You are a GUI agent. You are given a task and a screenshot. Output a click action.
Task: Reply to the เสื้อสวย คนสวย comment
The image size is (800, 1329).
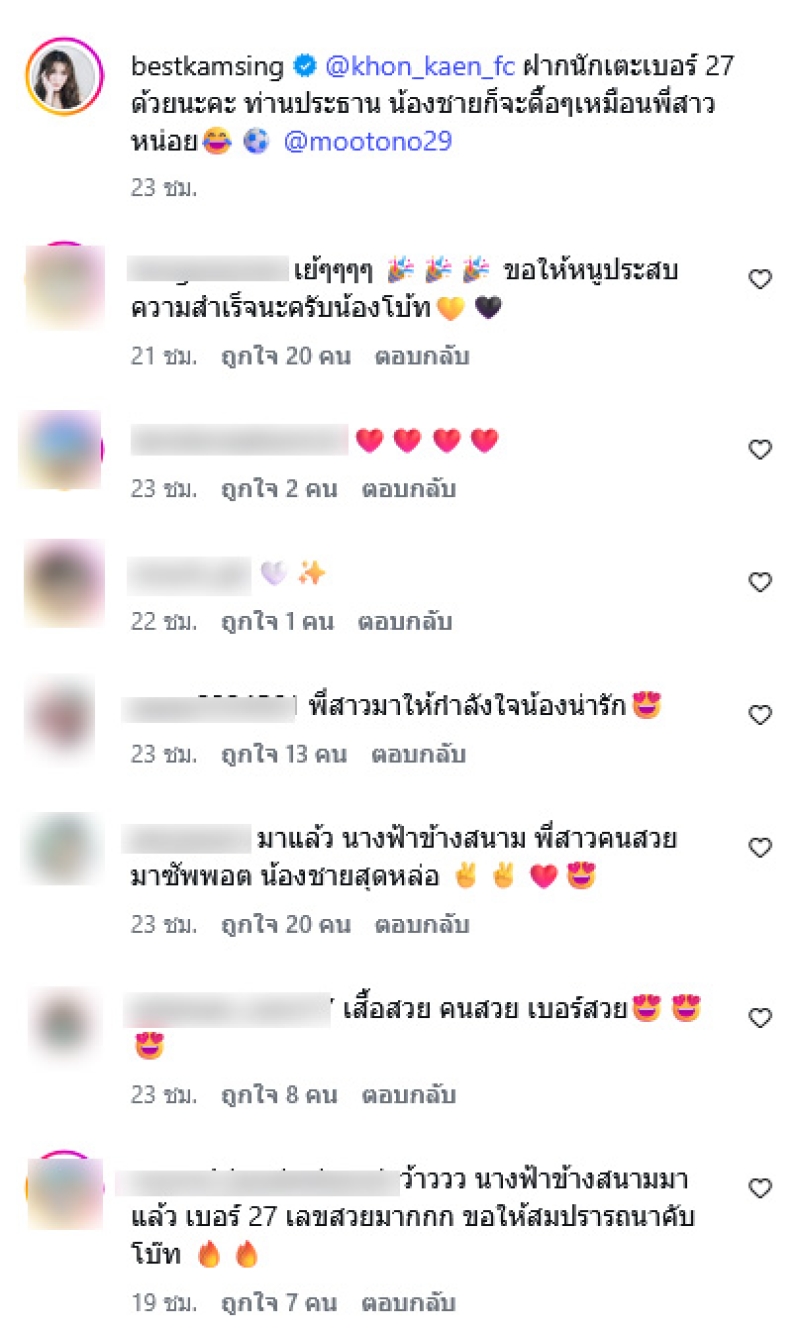(409, 1094)
